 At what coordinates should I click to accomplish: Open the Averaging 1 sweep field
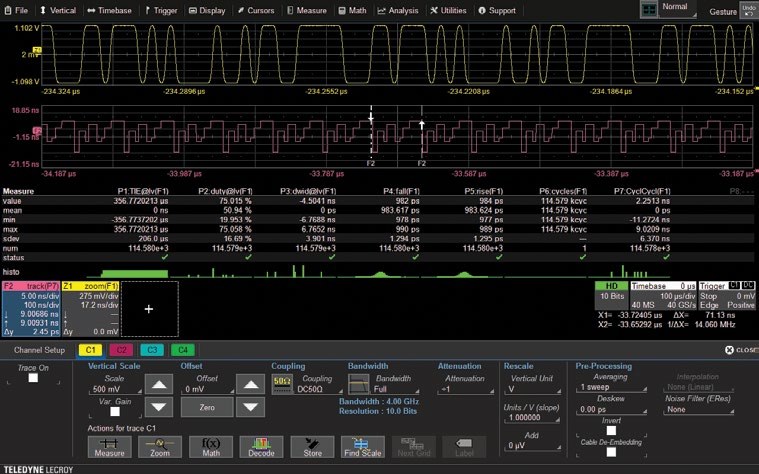pyautogui.click(x=612, y=387)
